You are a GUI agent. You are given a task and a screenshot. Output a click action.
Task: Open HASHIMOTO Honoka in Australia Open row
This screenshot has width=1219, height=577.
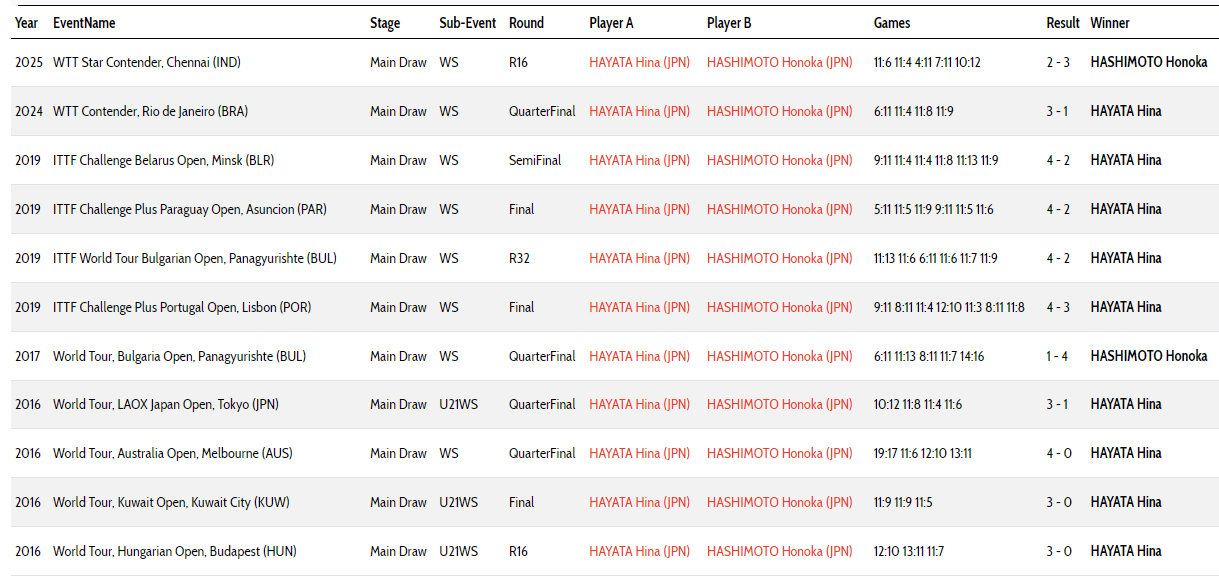780,453
